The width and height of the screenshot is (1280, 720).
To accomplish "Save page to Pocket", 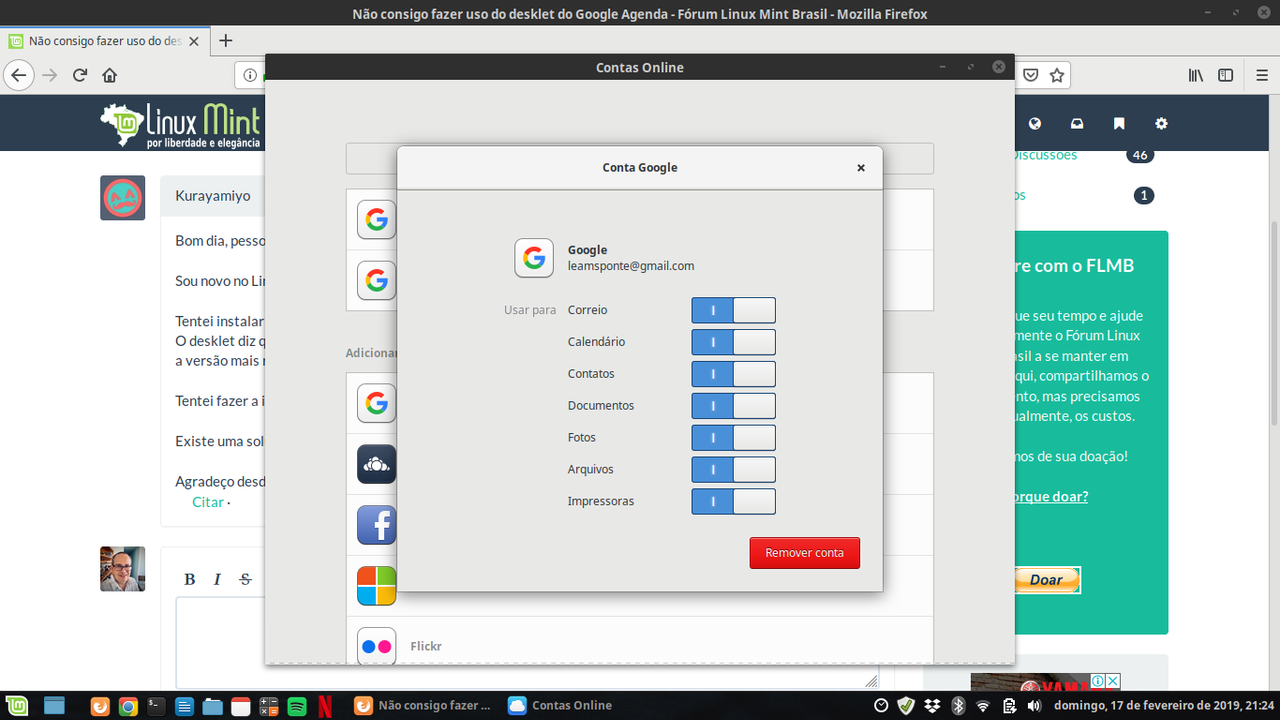I will 1030,75.
